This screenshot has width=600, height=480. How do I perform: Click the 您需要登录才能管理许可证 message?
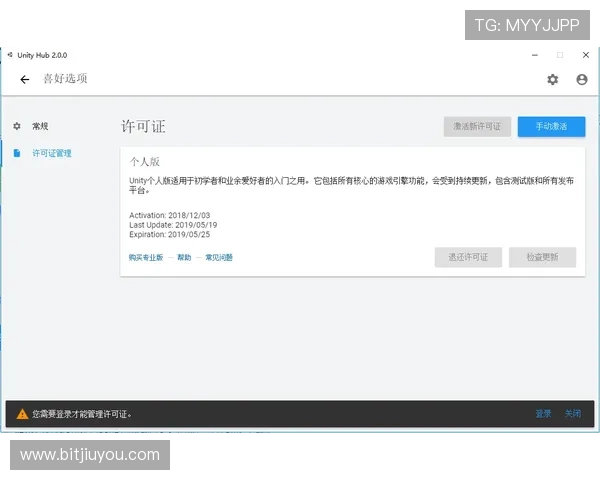82,414
